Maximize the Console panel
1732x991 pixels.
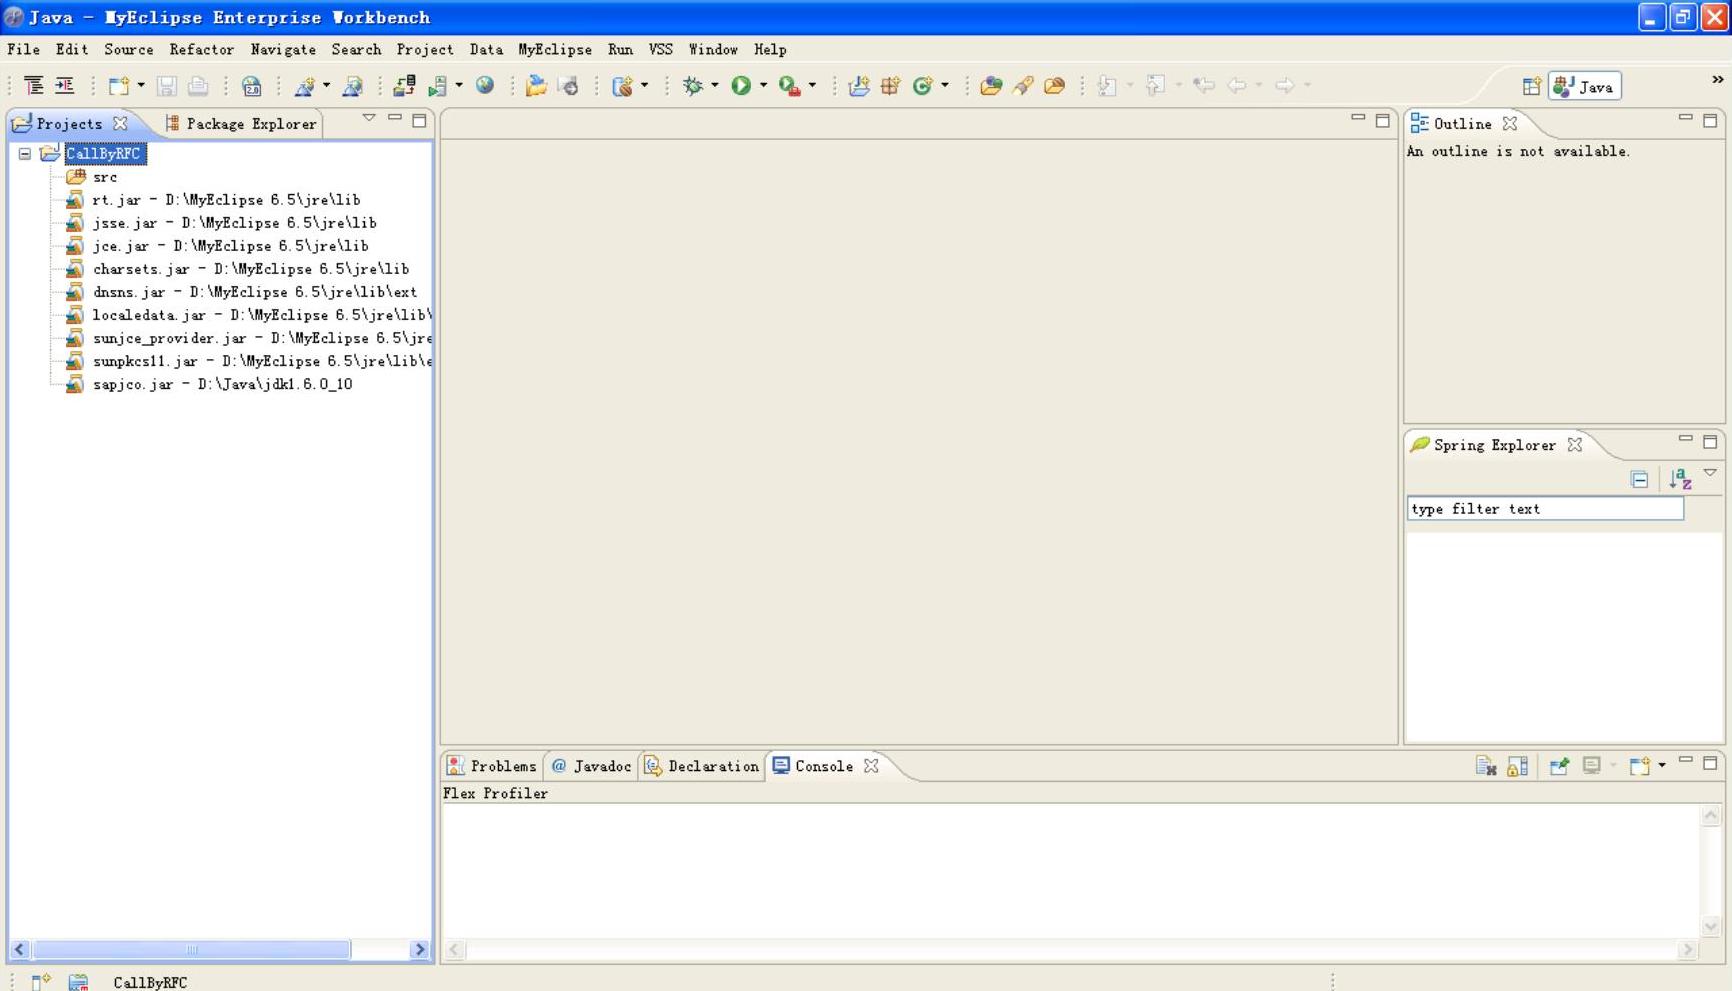tap(1710, 763)
